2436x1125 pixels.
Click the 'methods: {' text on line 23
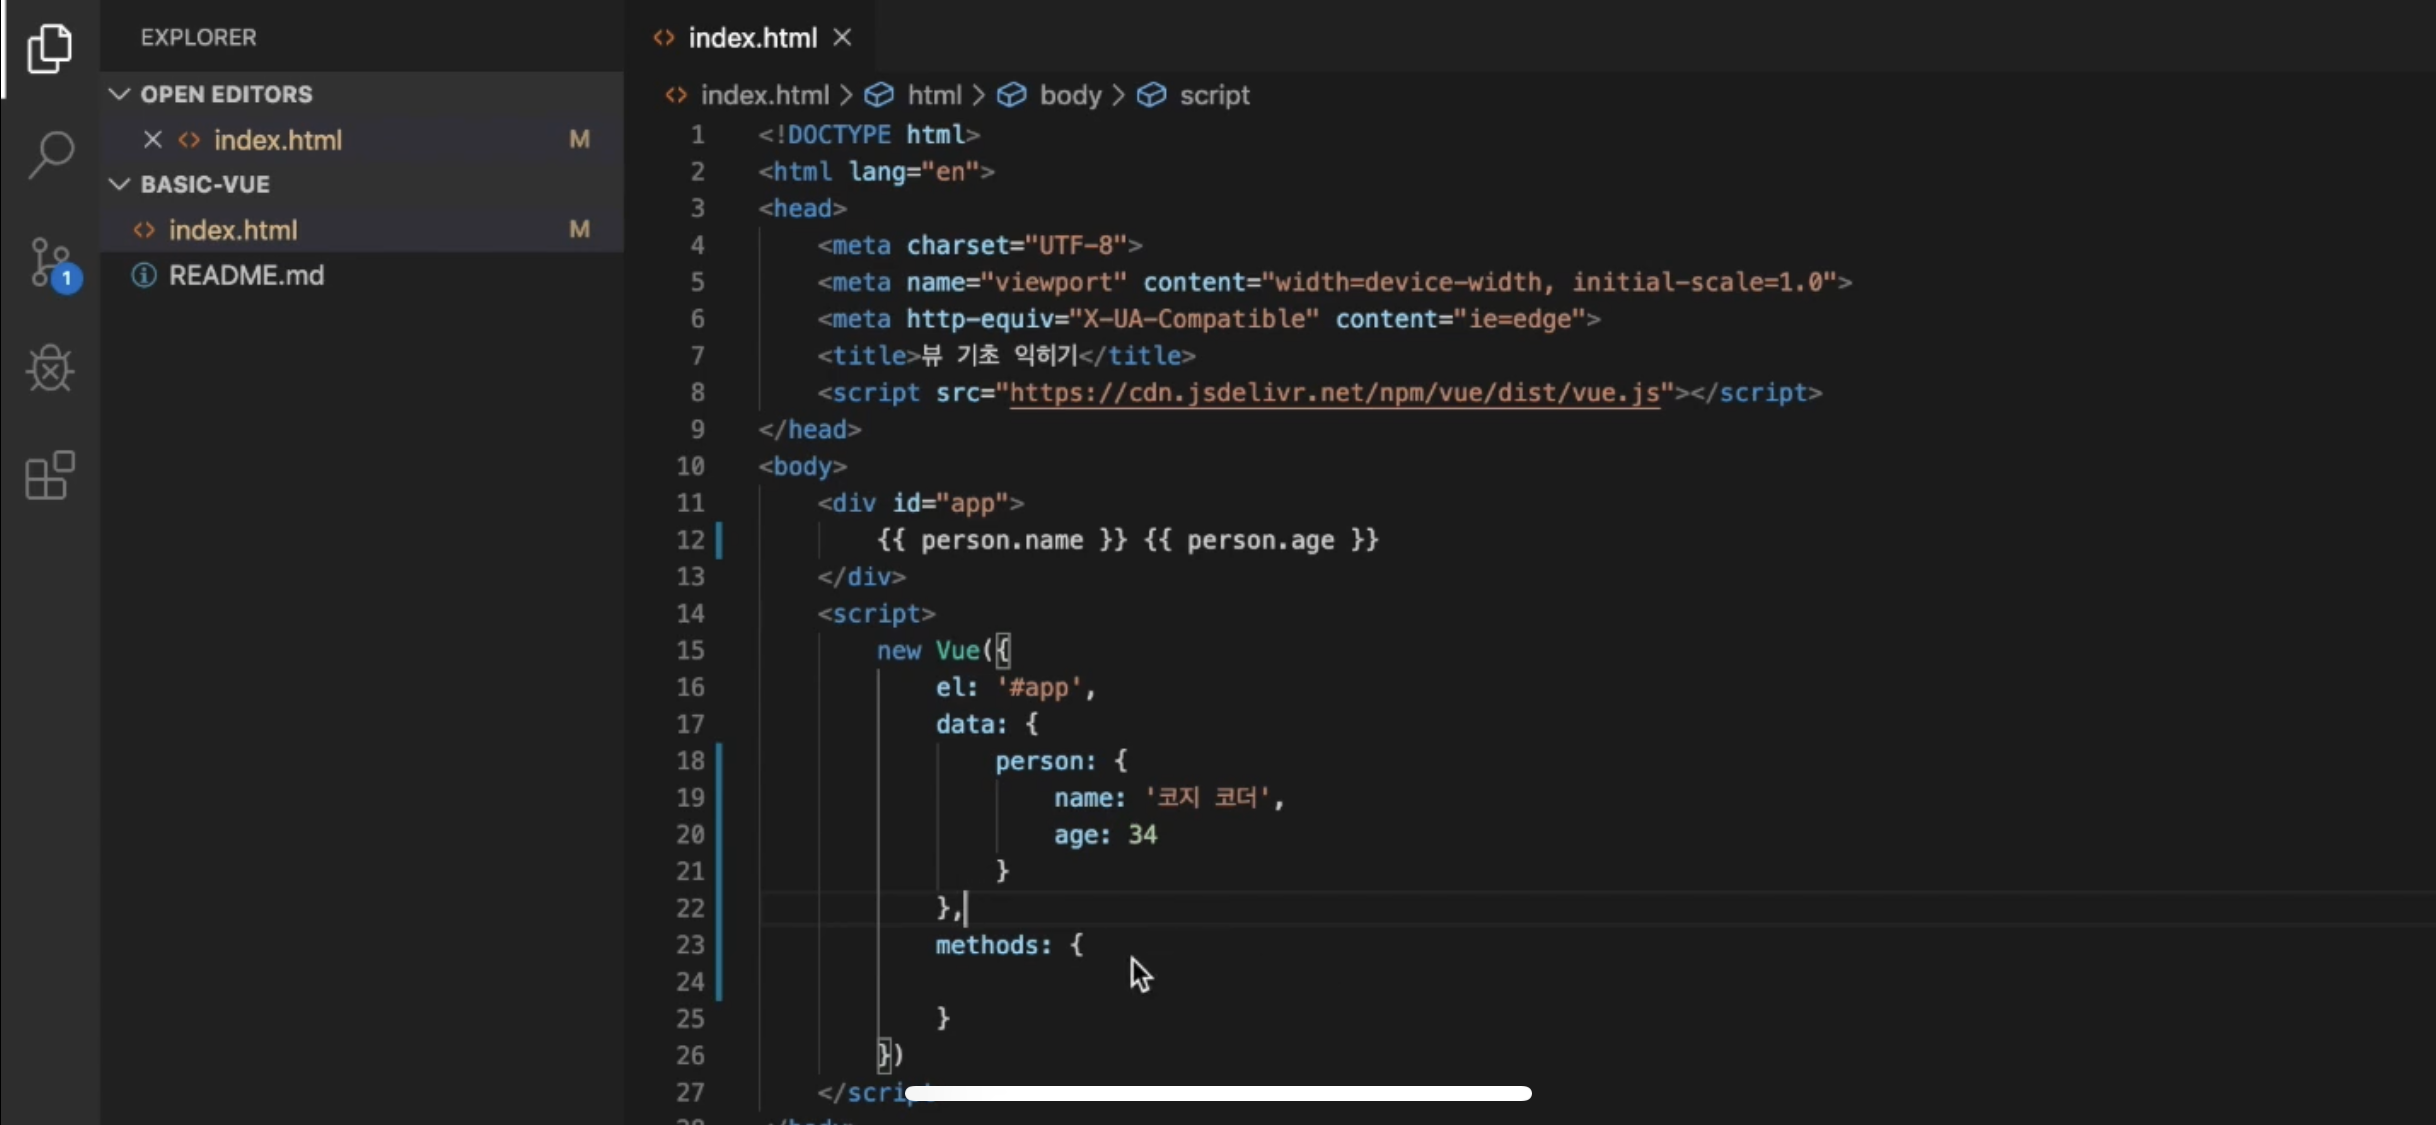[x=1009, y=945]
